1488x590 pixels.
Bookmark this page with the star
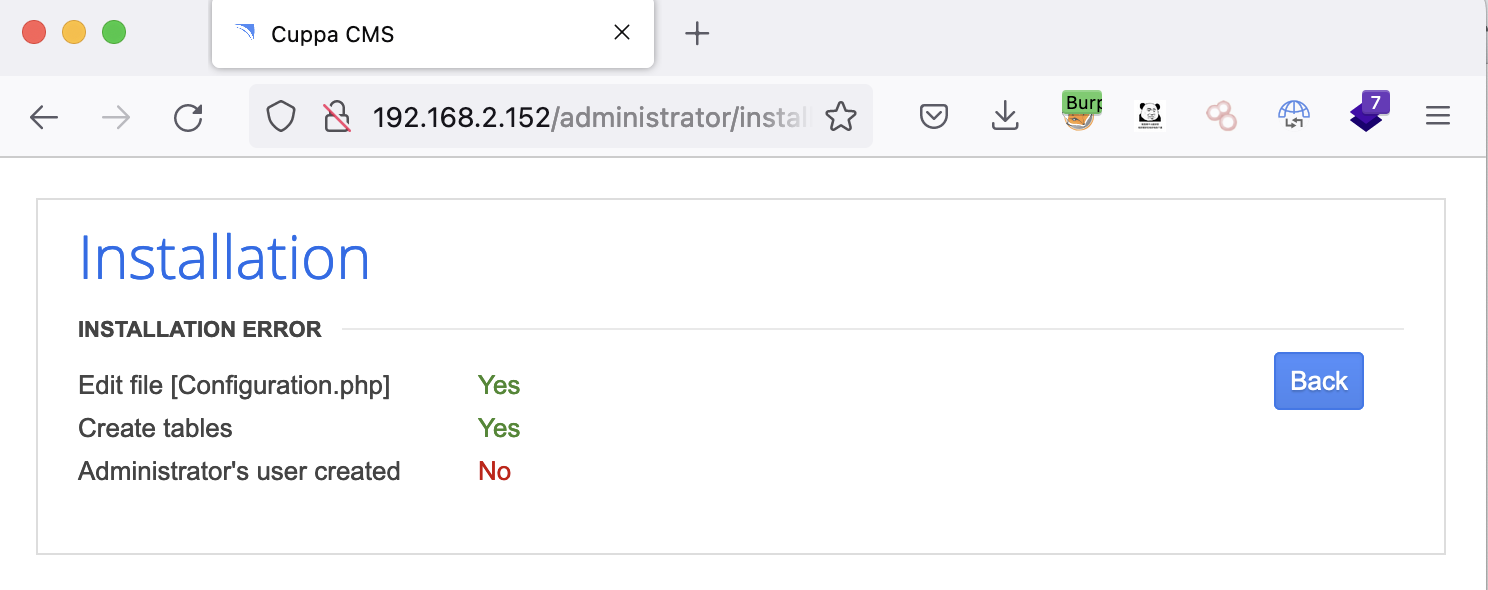840,118
